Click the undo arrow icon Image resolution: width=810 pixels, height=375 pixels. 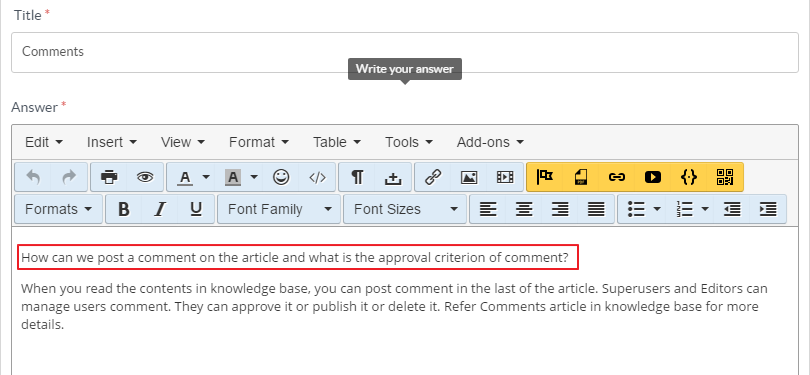click(33, 177)
